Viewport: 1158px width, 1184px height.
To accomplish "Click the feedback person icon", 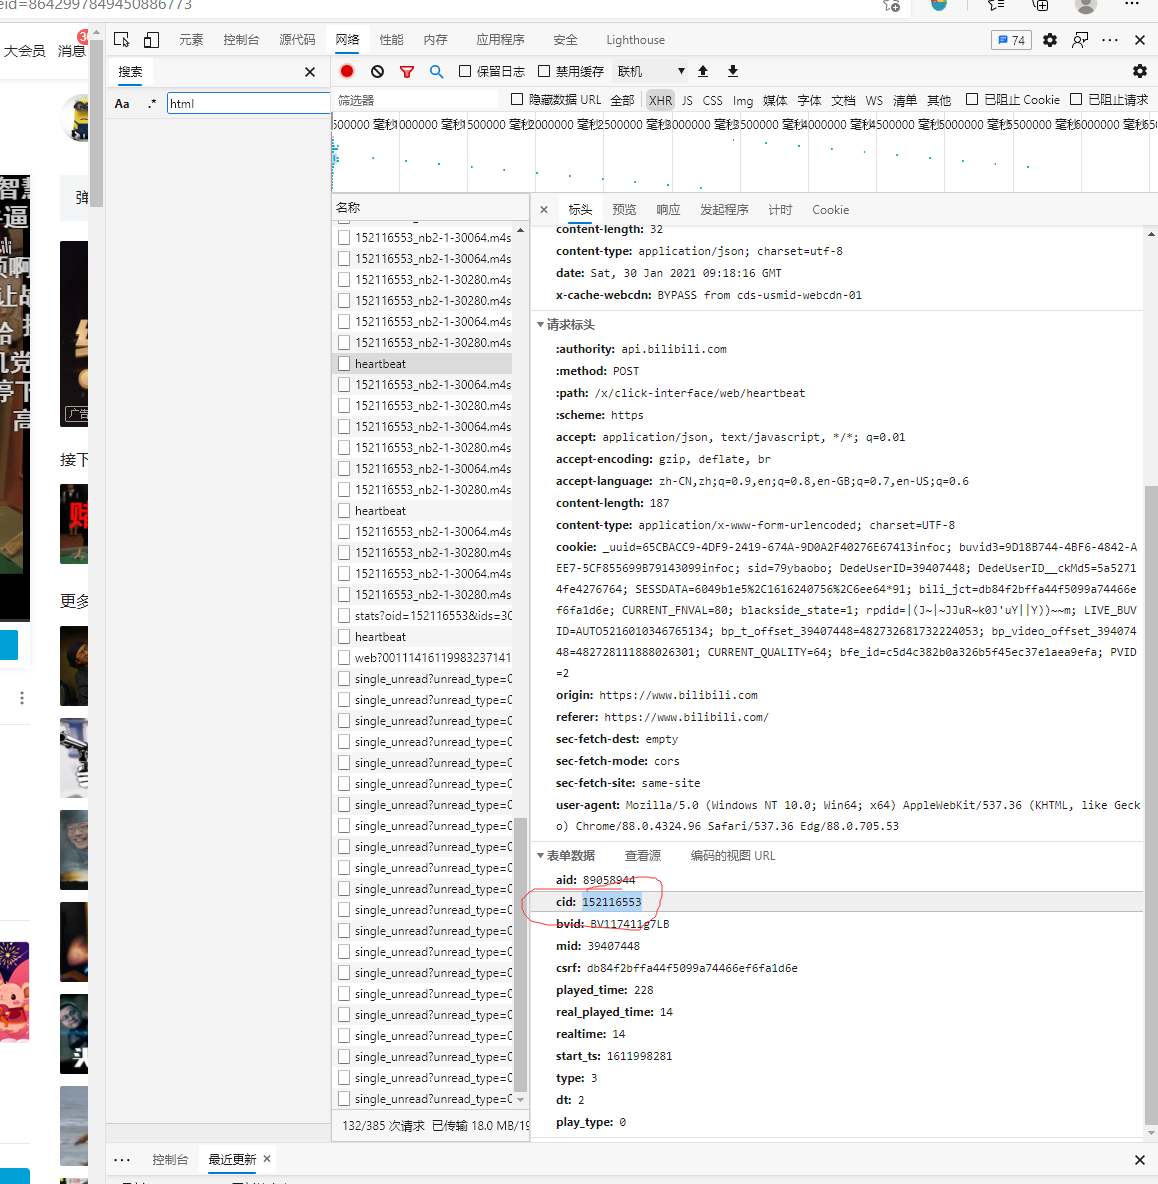I will [x=1080, y=40].
